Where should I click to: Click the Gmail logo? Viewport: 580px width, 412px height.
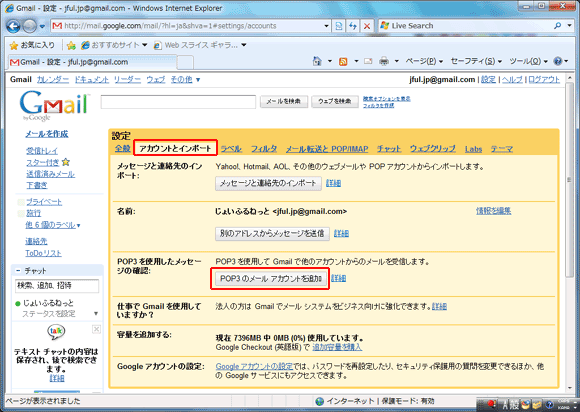pos(54,105)
